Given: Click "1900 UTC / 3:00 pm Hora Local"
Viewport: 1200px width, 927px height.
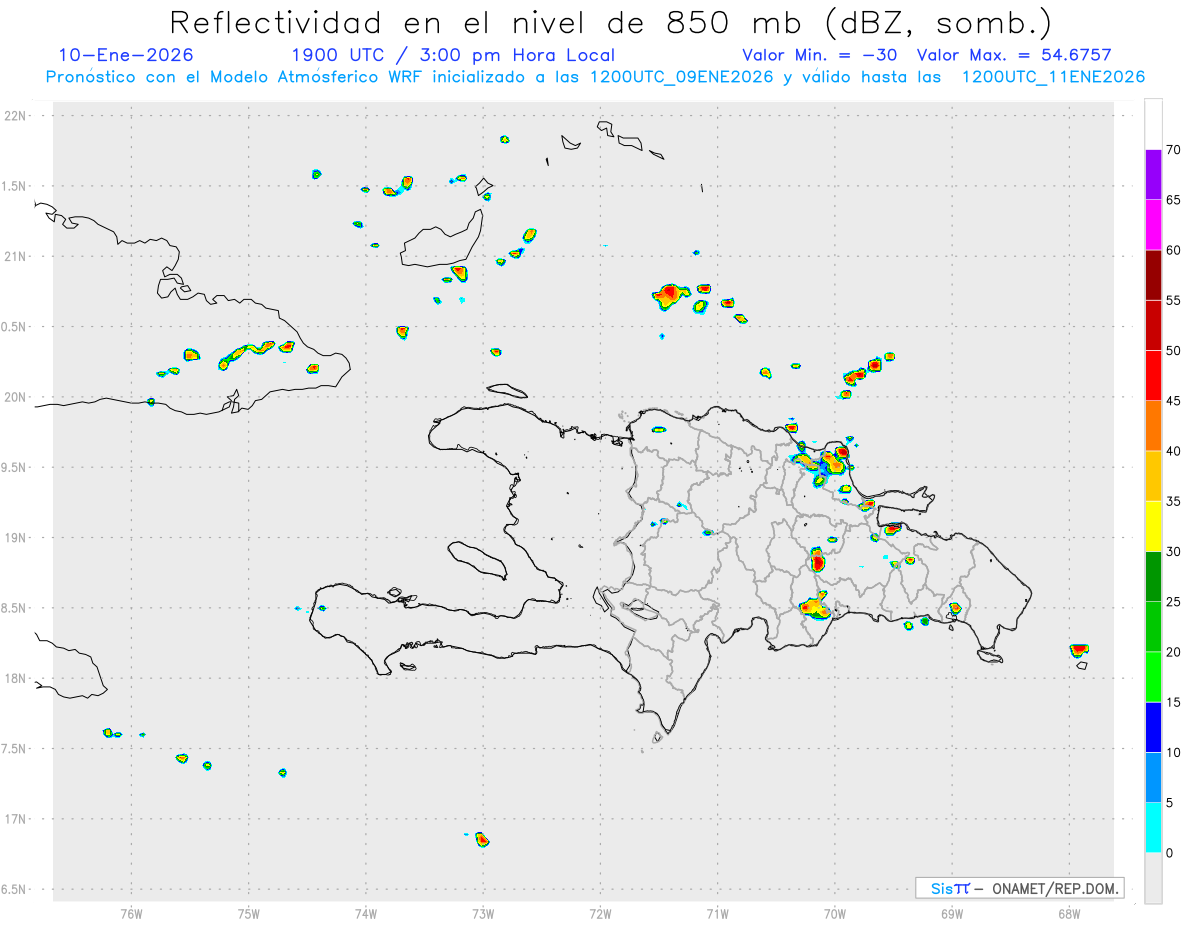Looking at the screenshot, I should (x=453, y=55).
